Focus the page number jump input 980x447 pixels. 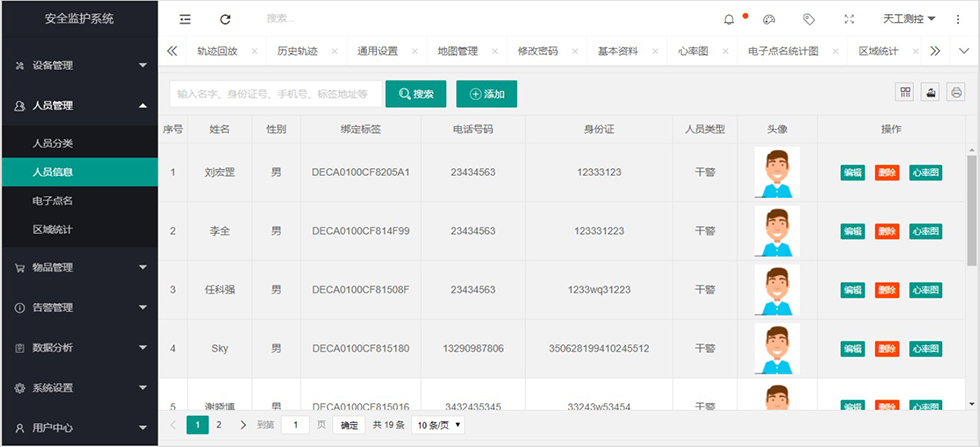pos(295,425)
